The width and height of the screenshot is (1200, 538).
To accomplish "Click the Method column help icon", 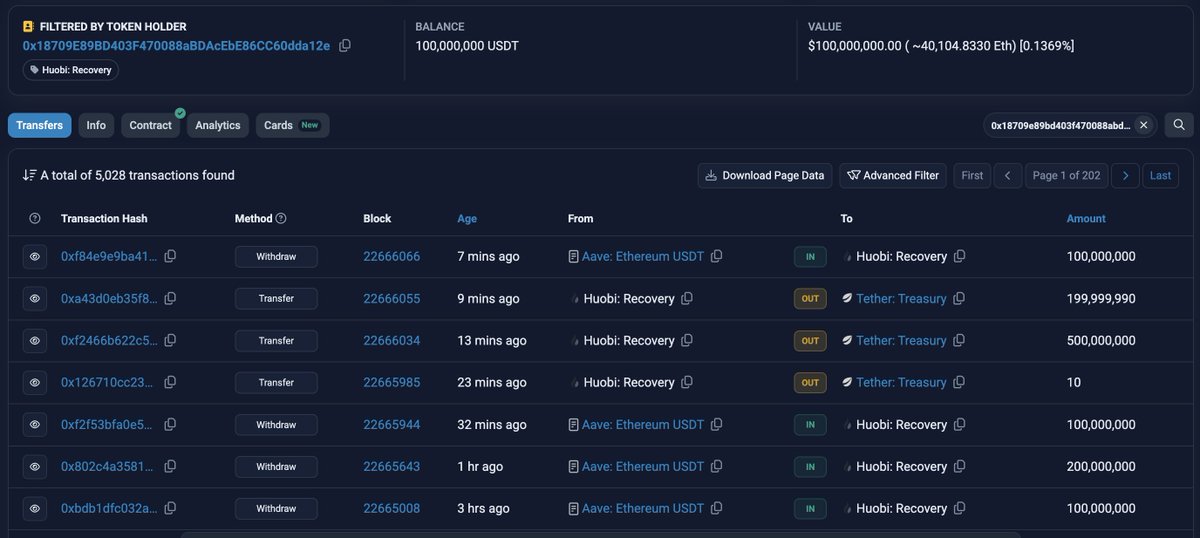I will (281, 218).
